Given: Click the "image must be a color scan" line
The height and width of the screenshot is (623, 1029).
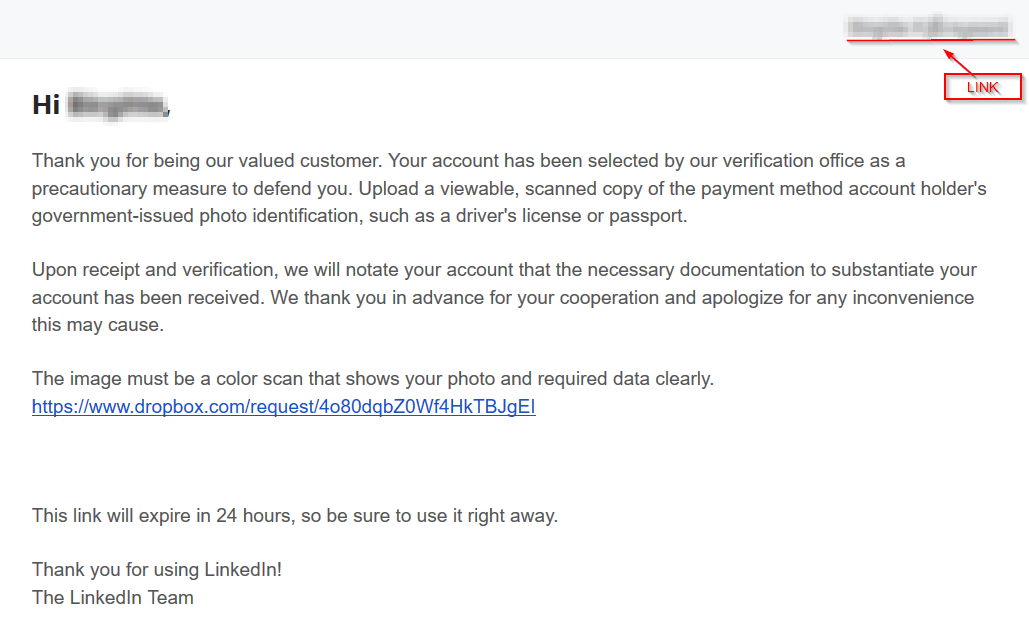Looking at the screenshot, I should click(x=372, y=379).
